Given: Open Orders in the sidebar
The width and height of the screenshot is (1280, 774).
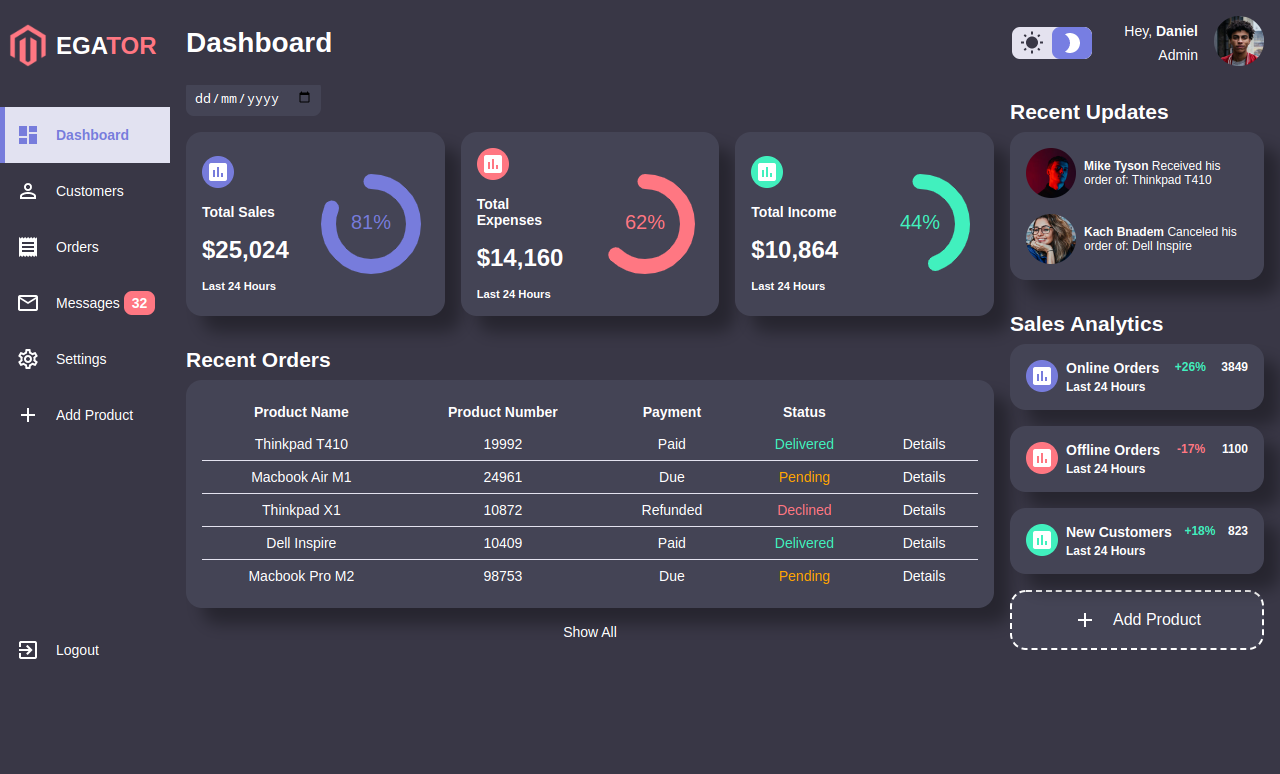Looking at the screenshot, I should (85, 247).
